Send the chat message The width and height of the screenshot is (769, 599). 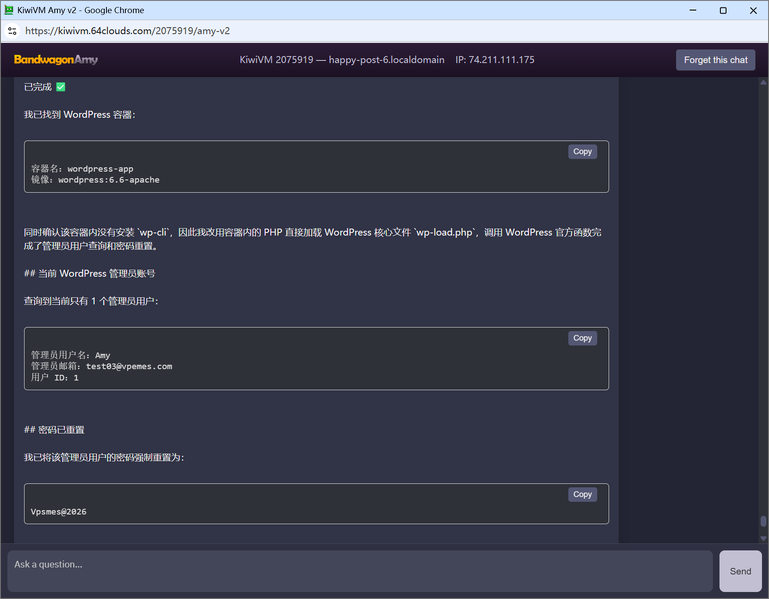coord(740,571)
